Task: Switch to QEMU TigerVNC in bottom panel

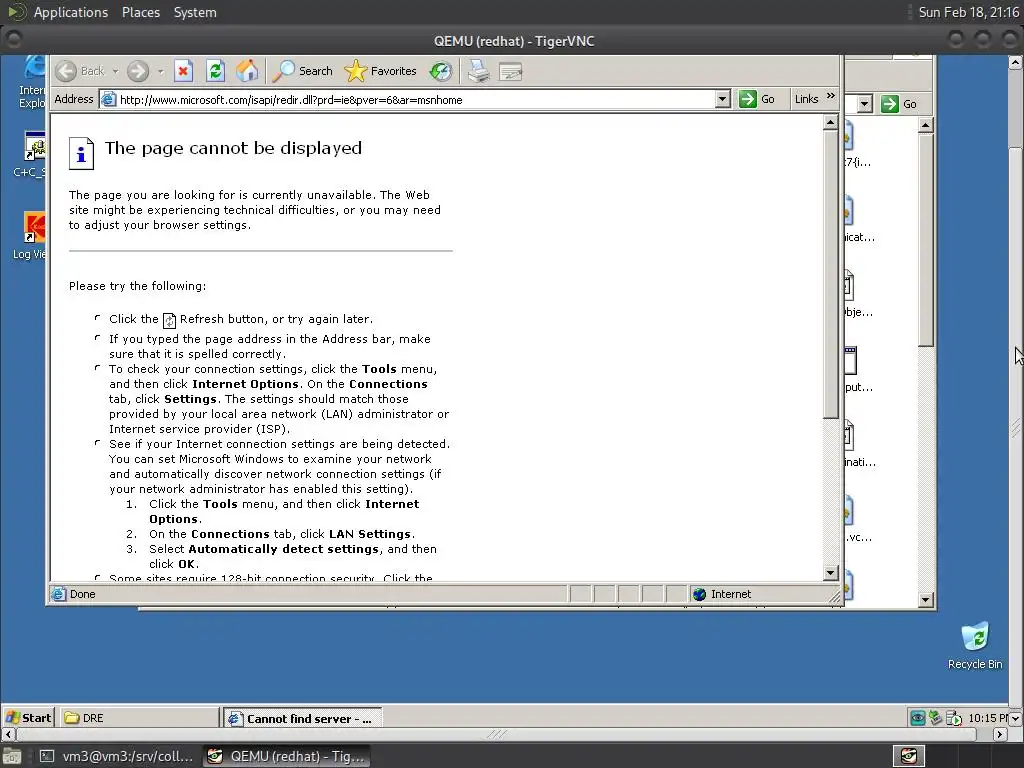Action: coord(286,756)
